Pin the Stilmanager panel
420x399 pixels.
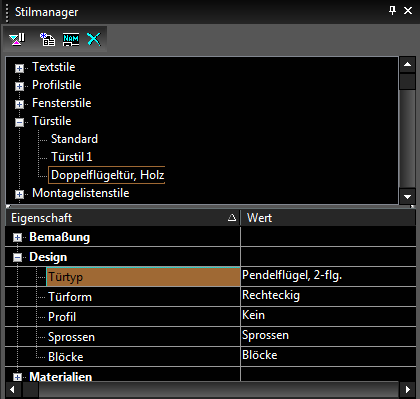point(392,11)
